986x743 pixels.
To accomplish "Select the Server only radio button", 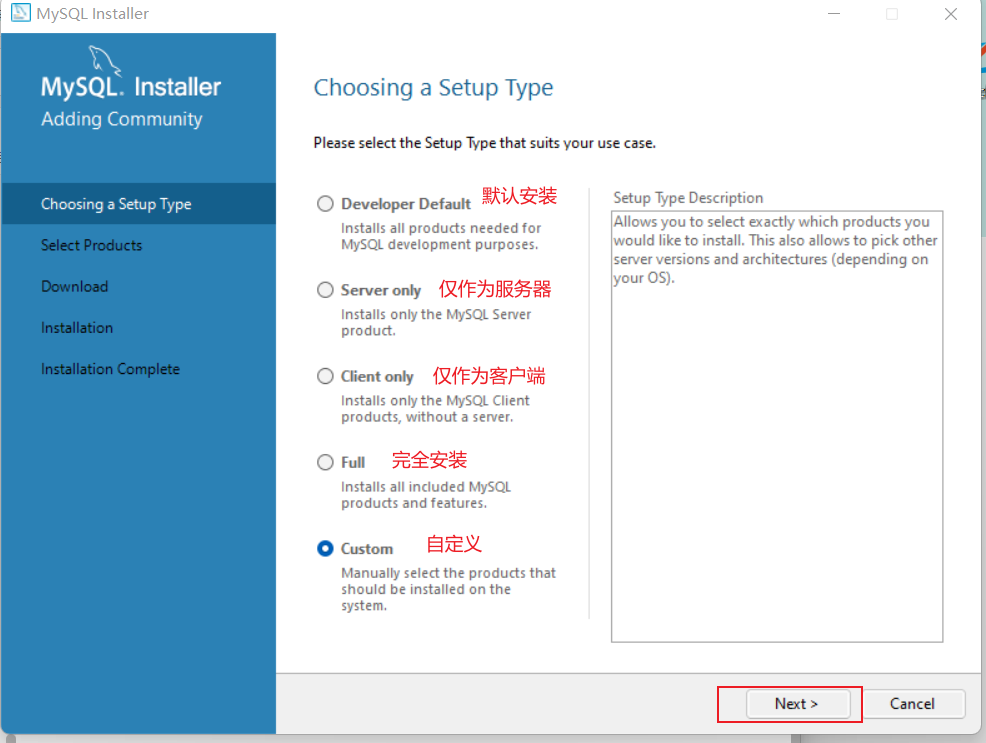I will click(325, 290).
